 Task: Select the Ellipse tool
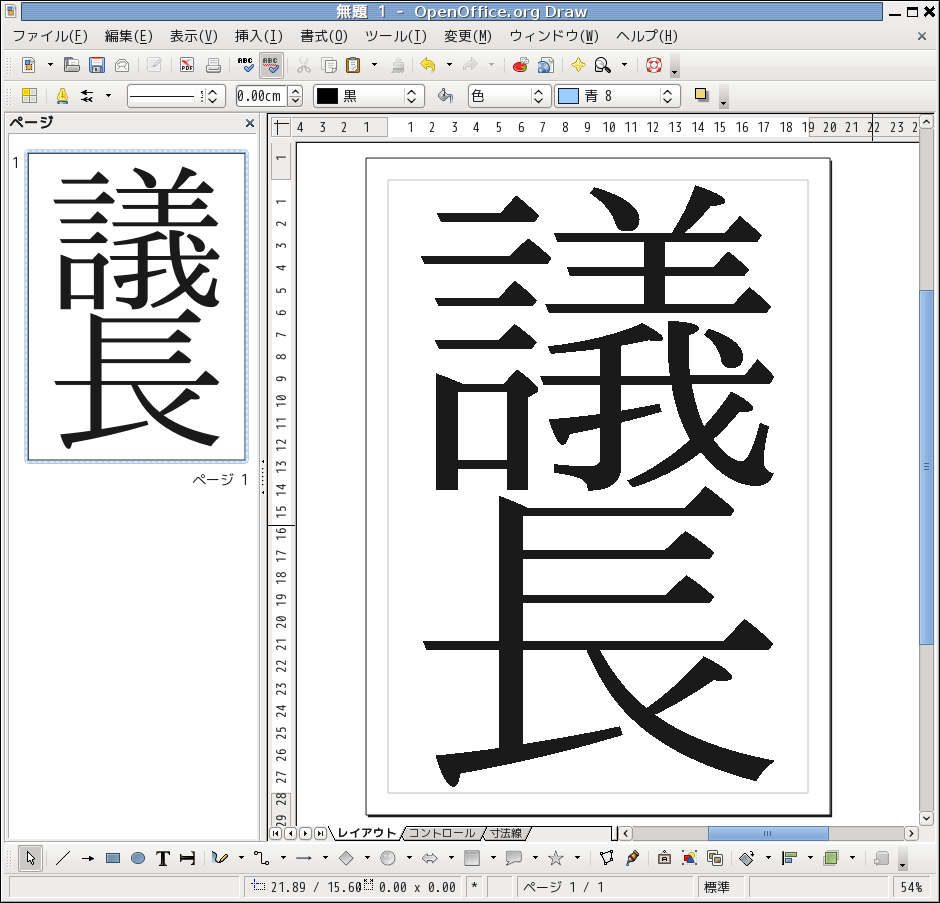click(x=138, y=858)
